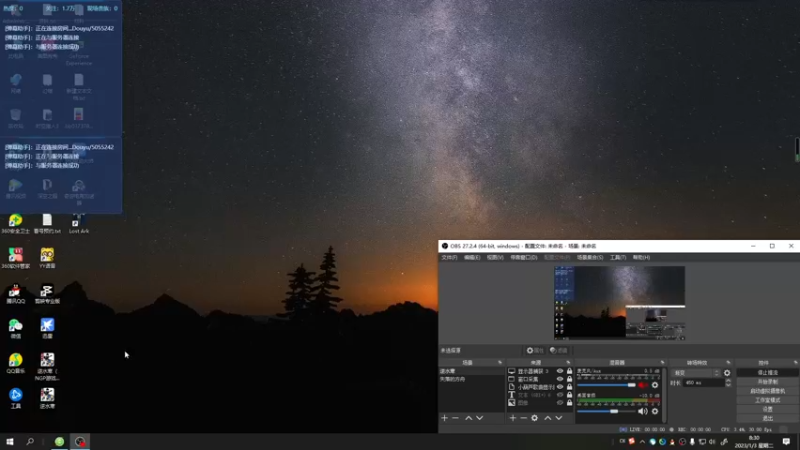Select the 显示器捕获 3 source row

point(540,371)
